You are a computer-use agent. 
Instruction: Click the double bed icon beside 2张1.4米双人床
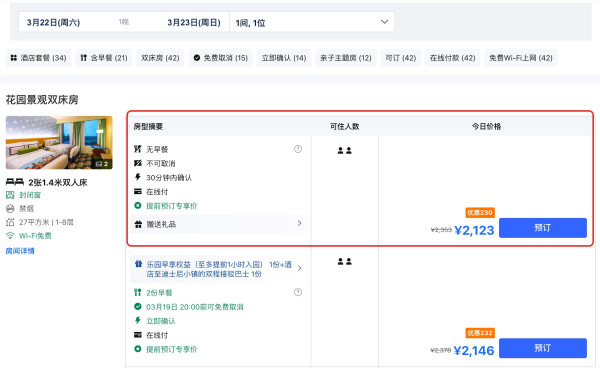[15, 182]
